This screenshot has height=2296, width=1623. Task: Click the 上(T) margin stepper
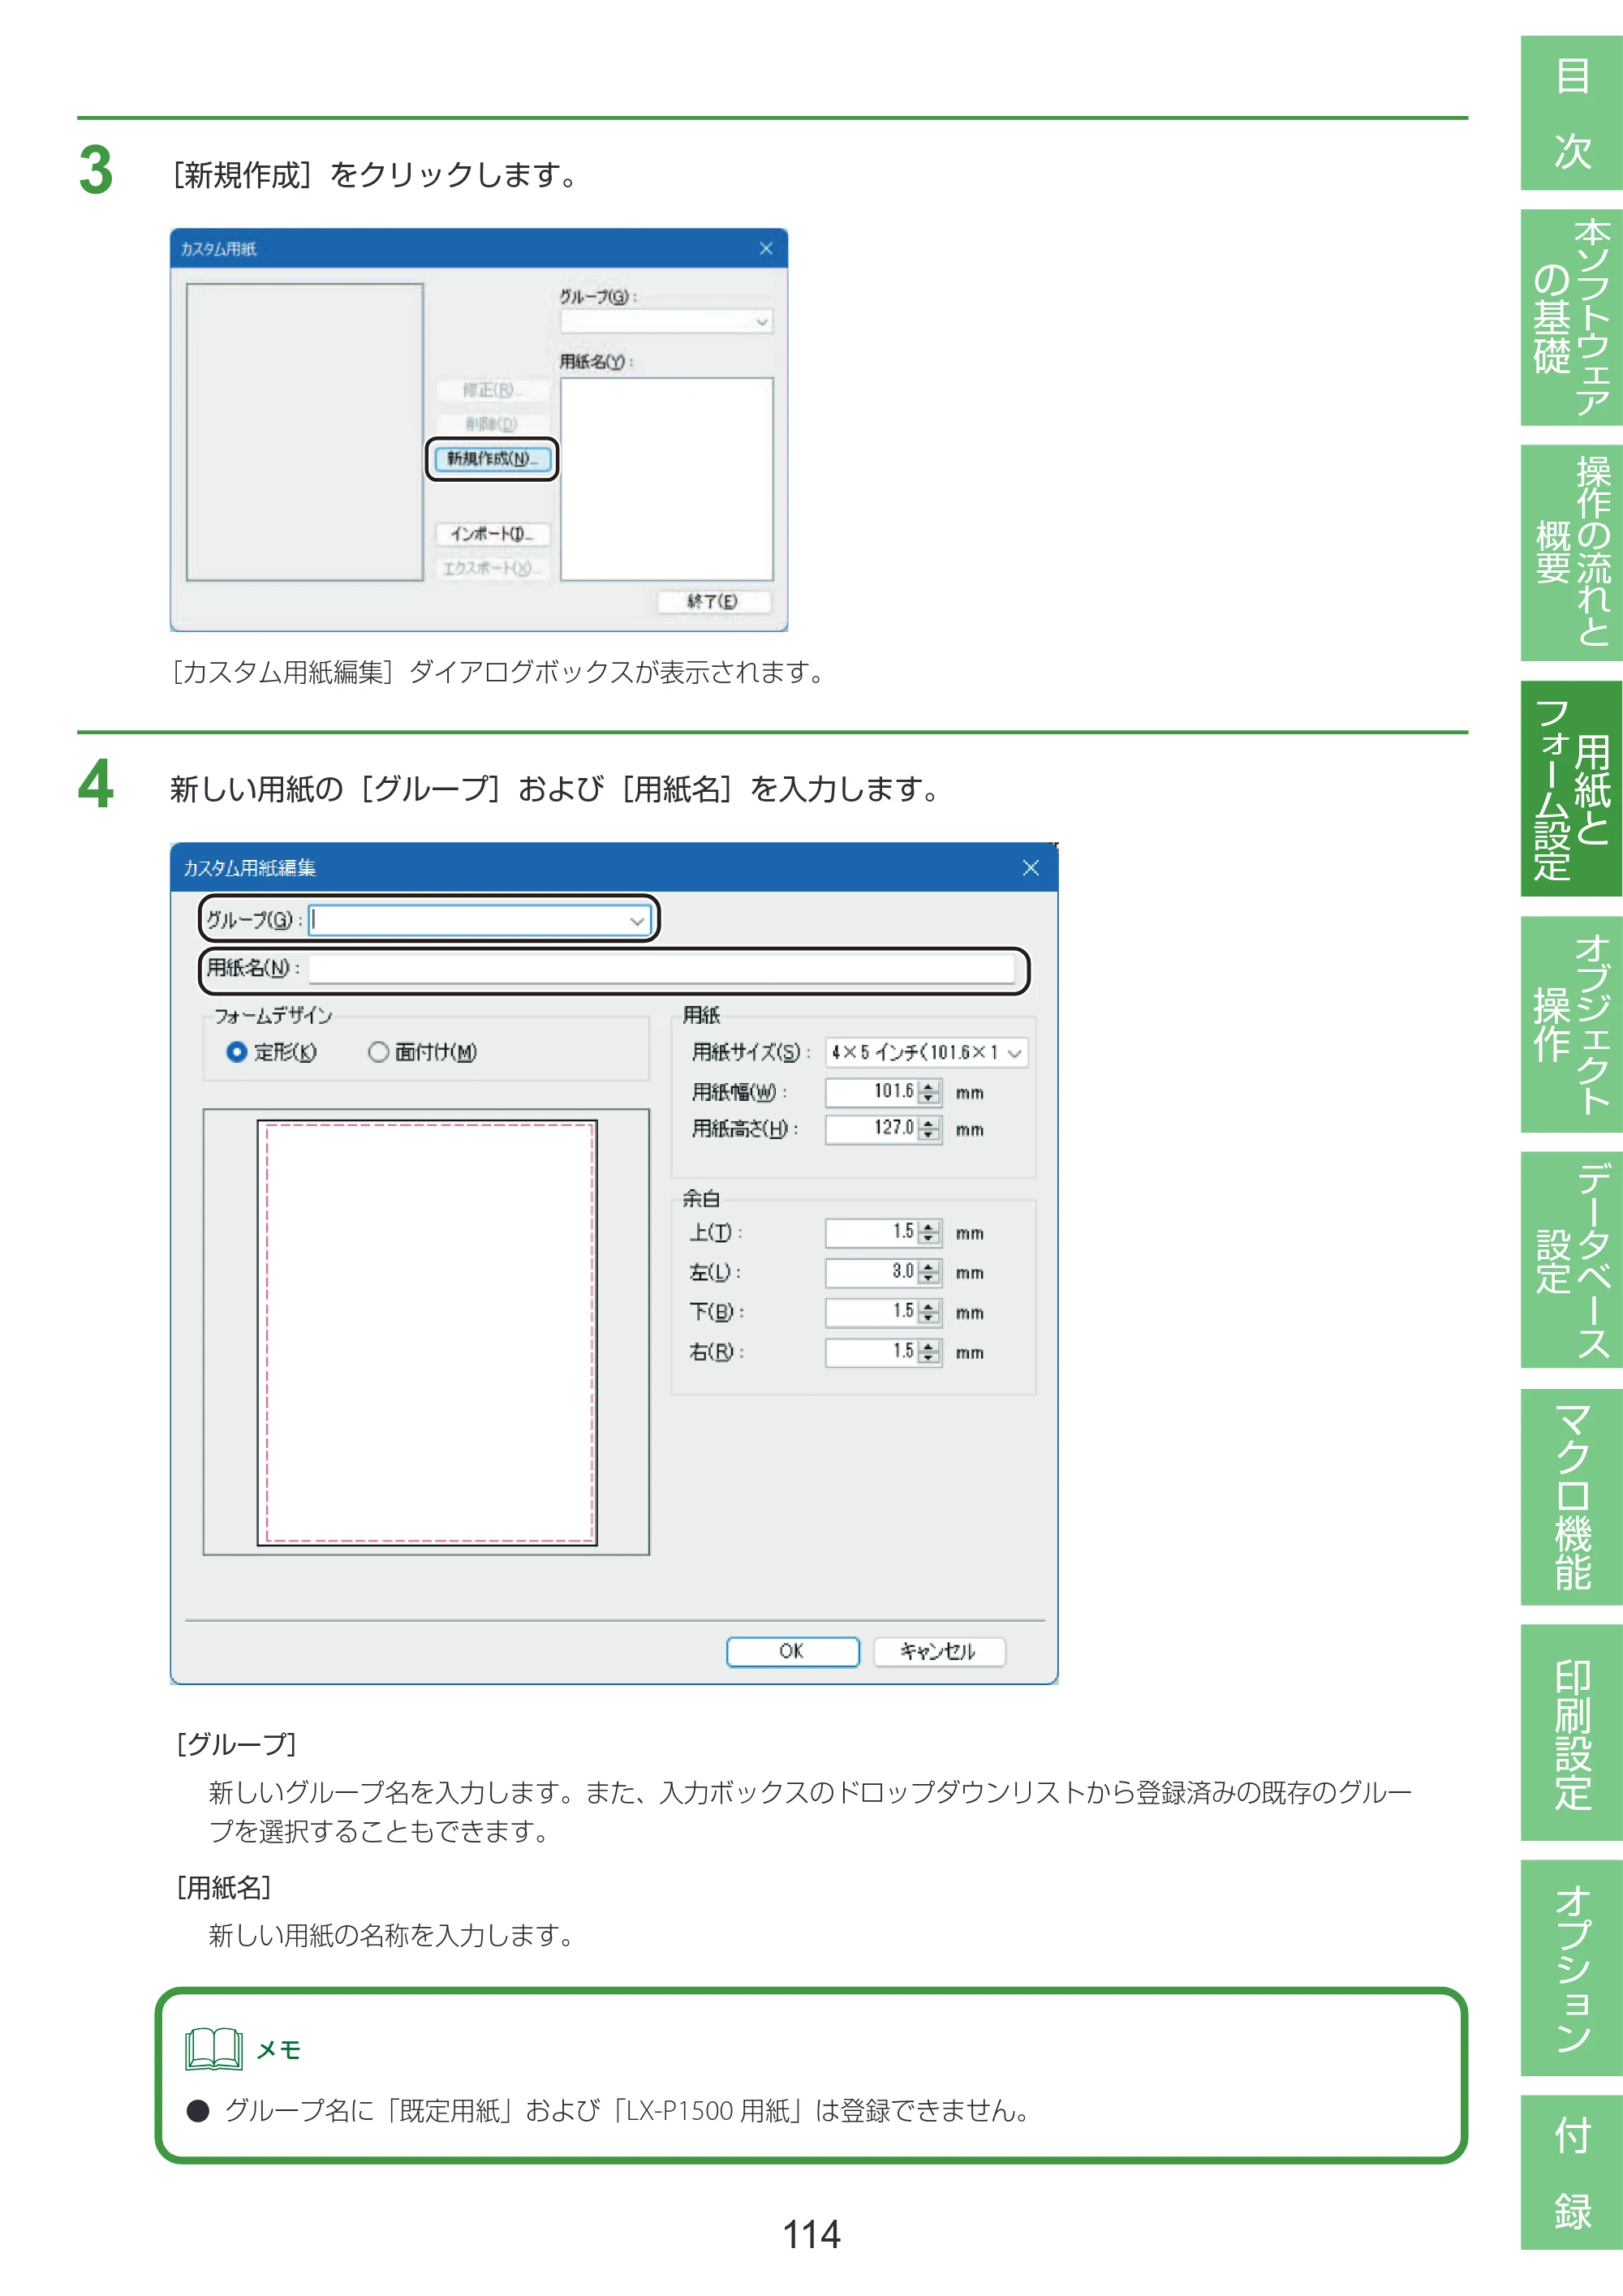click(929, 1233)
